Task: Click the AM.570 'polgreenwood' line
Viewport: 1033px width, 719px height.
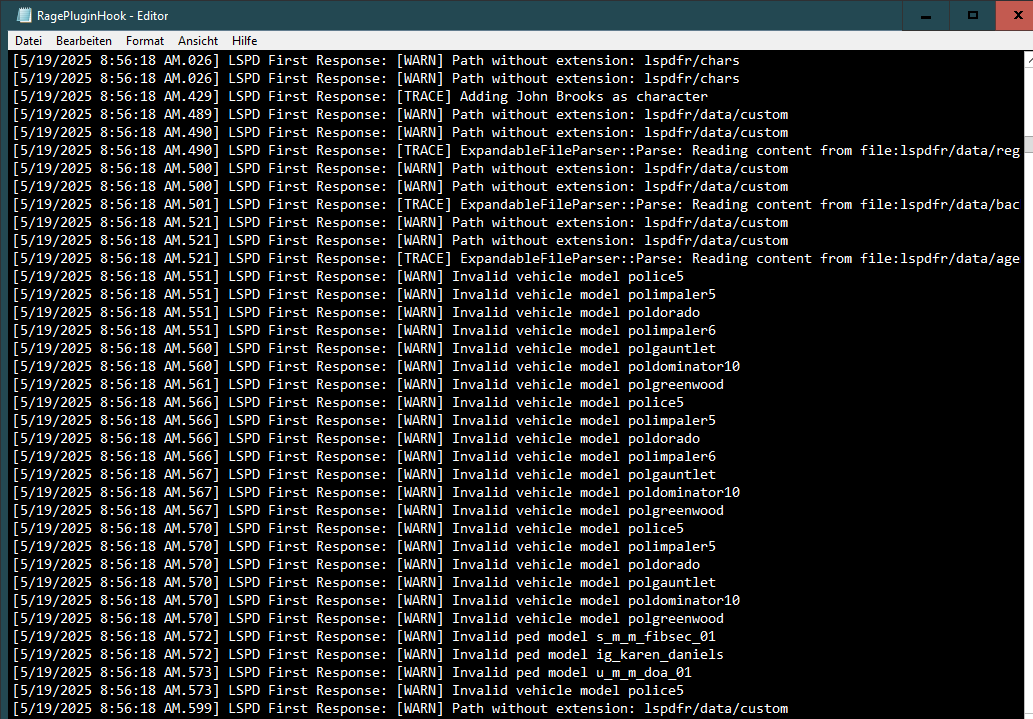Action: [368, 618]
